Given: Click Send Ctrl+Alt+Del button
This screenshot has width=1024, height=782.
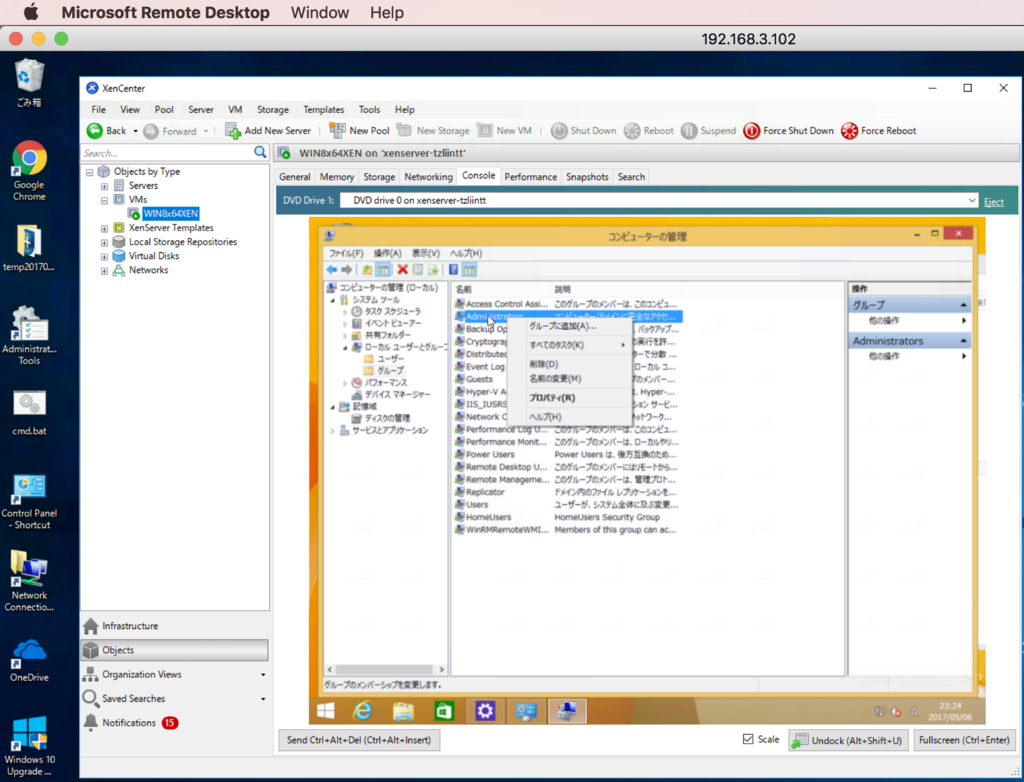Looking at the screenshot, I should tap(359, 740).
